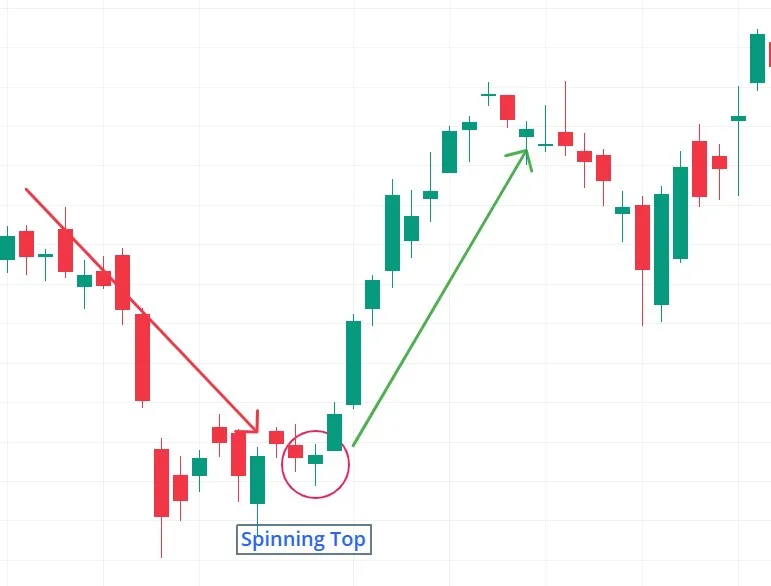
Task: Select the doji cross at the peak
Action: coord(488,94)
